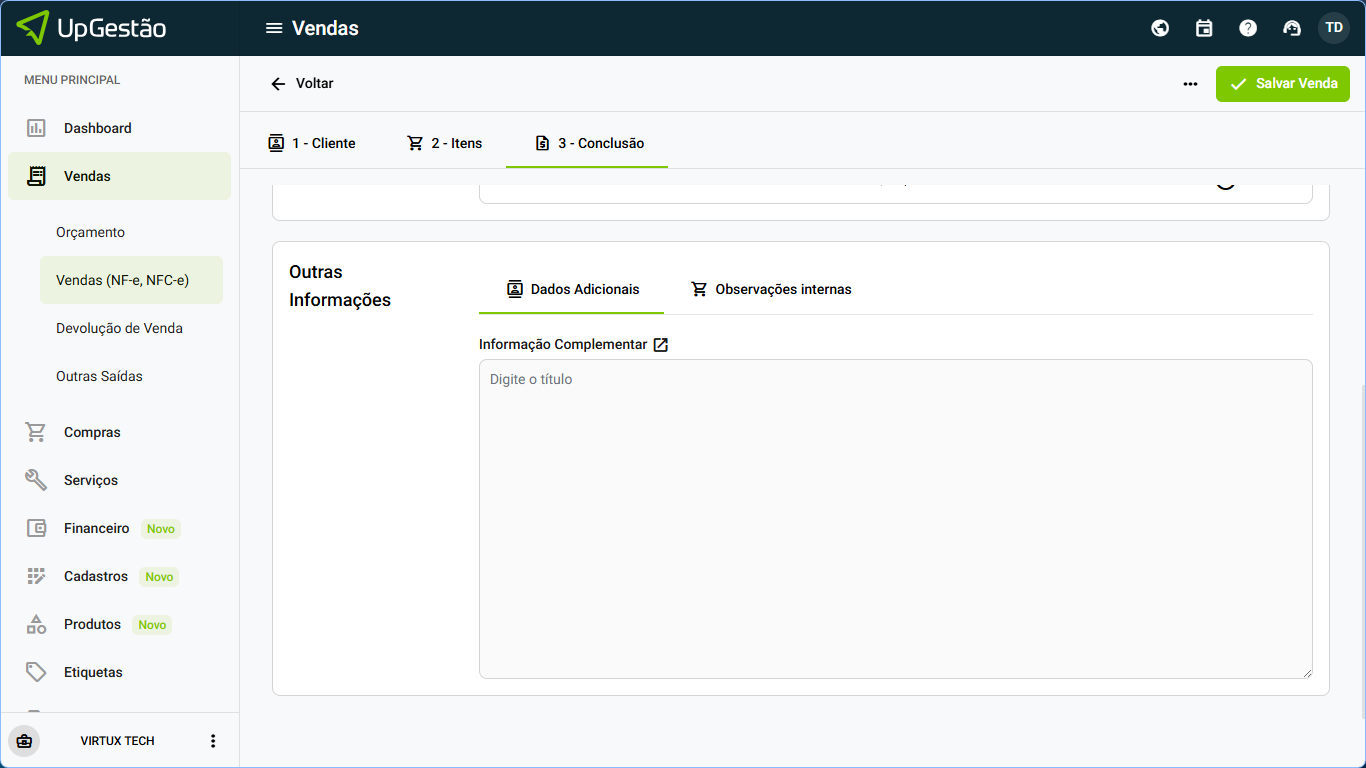Open Informação Complementar expand icon
The height and width of the screenshot is (768, 1366).
[x=661, y=344]
